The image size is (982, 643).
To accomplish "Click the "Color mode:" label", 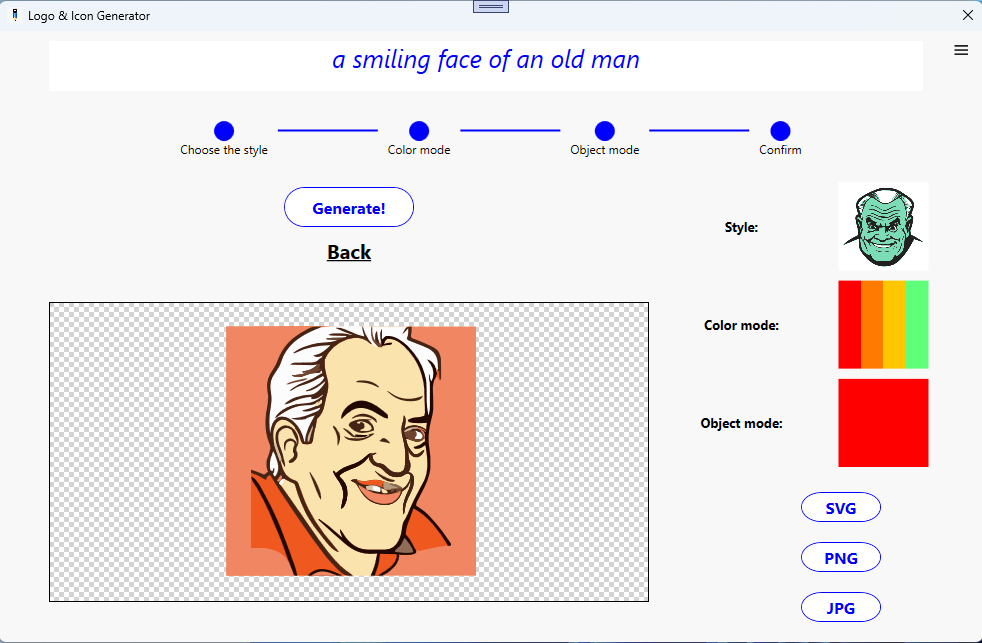I will pos(741,326).
